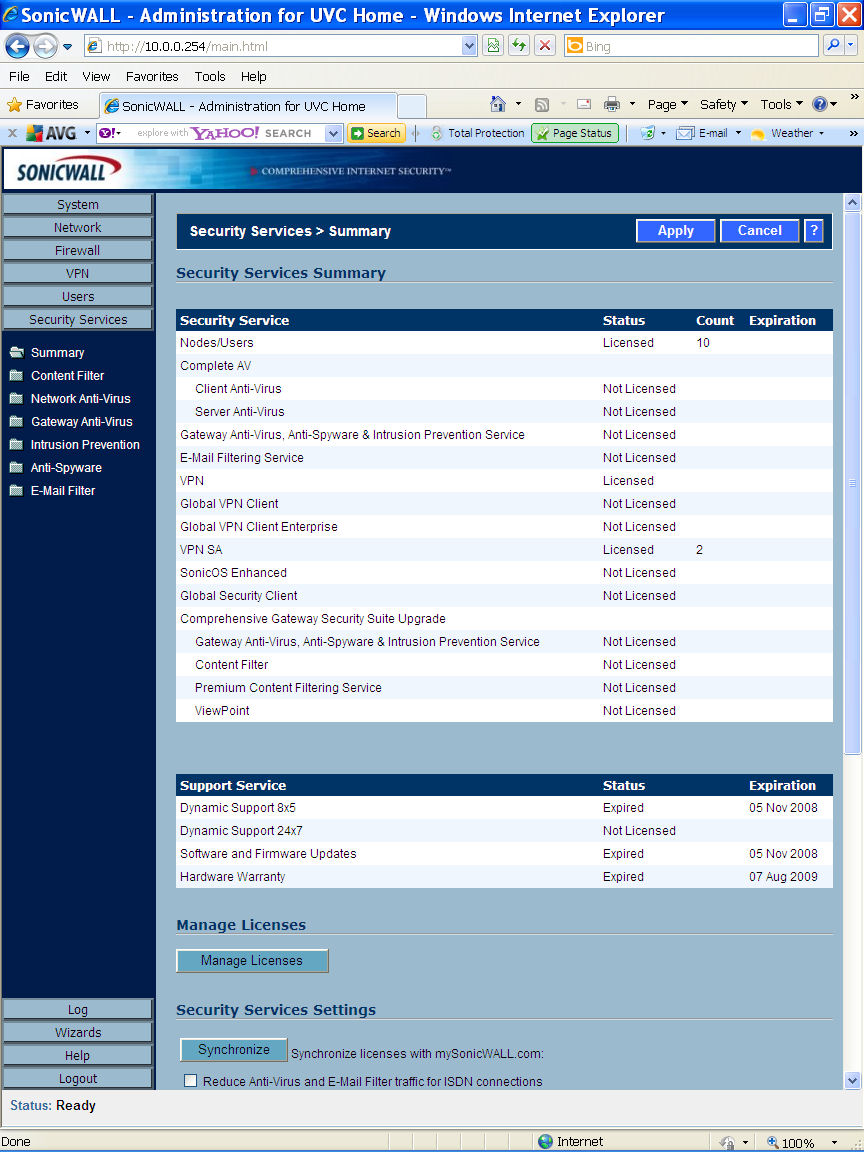Select the 'Hardware Warranty' row text
Viewport: 864px width, 1152px height.
click(232, 876)
